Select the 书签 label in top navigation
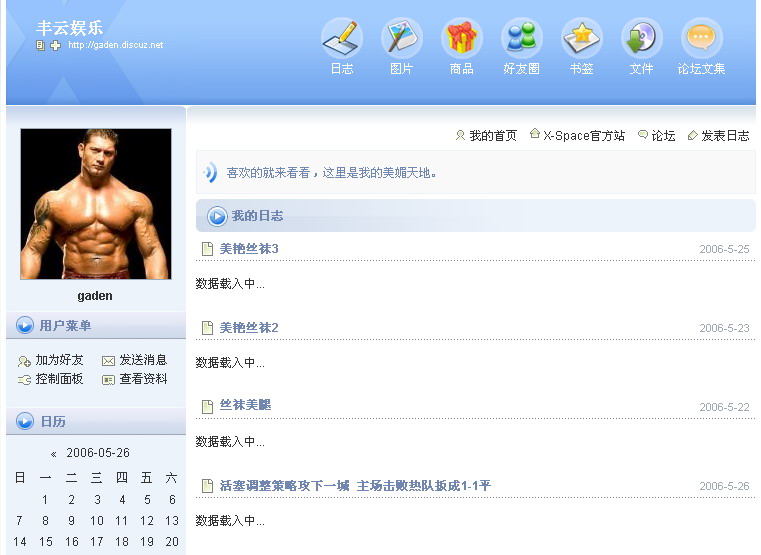This screenshot has width=761, height=555. (581, 69)
